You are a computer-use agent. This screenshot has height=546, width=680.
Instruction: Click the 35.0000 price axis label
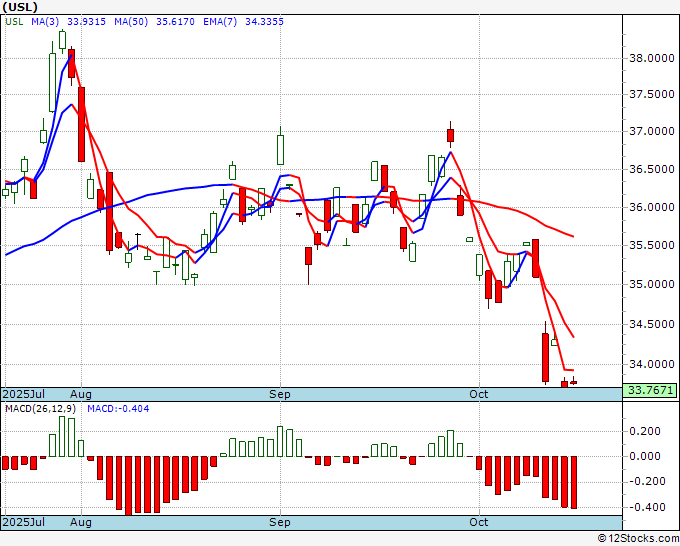652,284
